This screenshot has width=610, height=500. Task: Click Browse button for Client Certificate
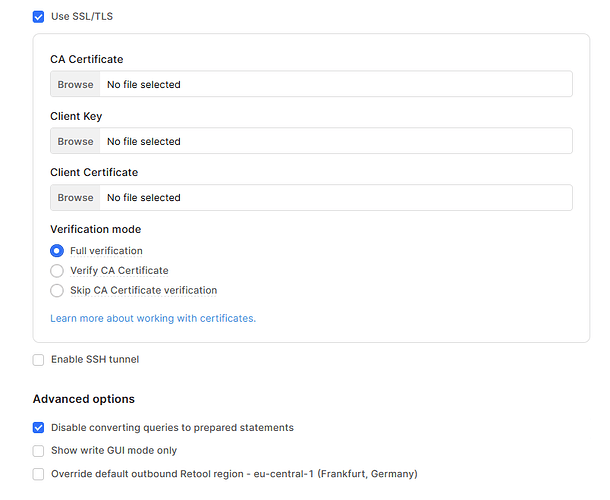point(75,198)
